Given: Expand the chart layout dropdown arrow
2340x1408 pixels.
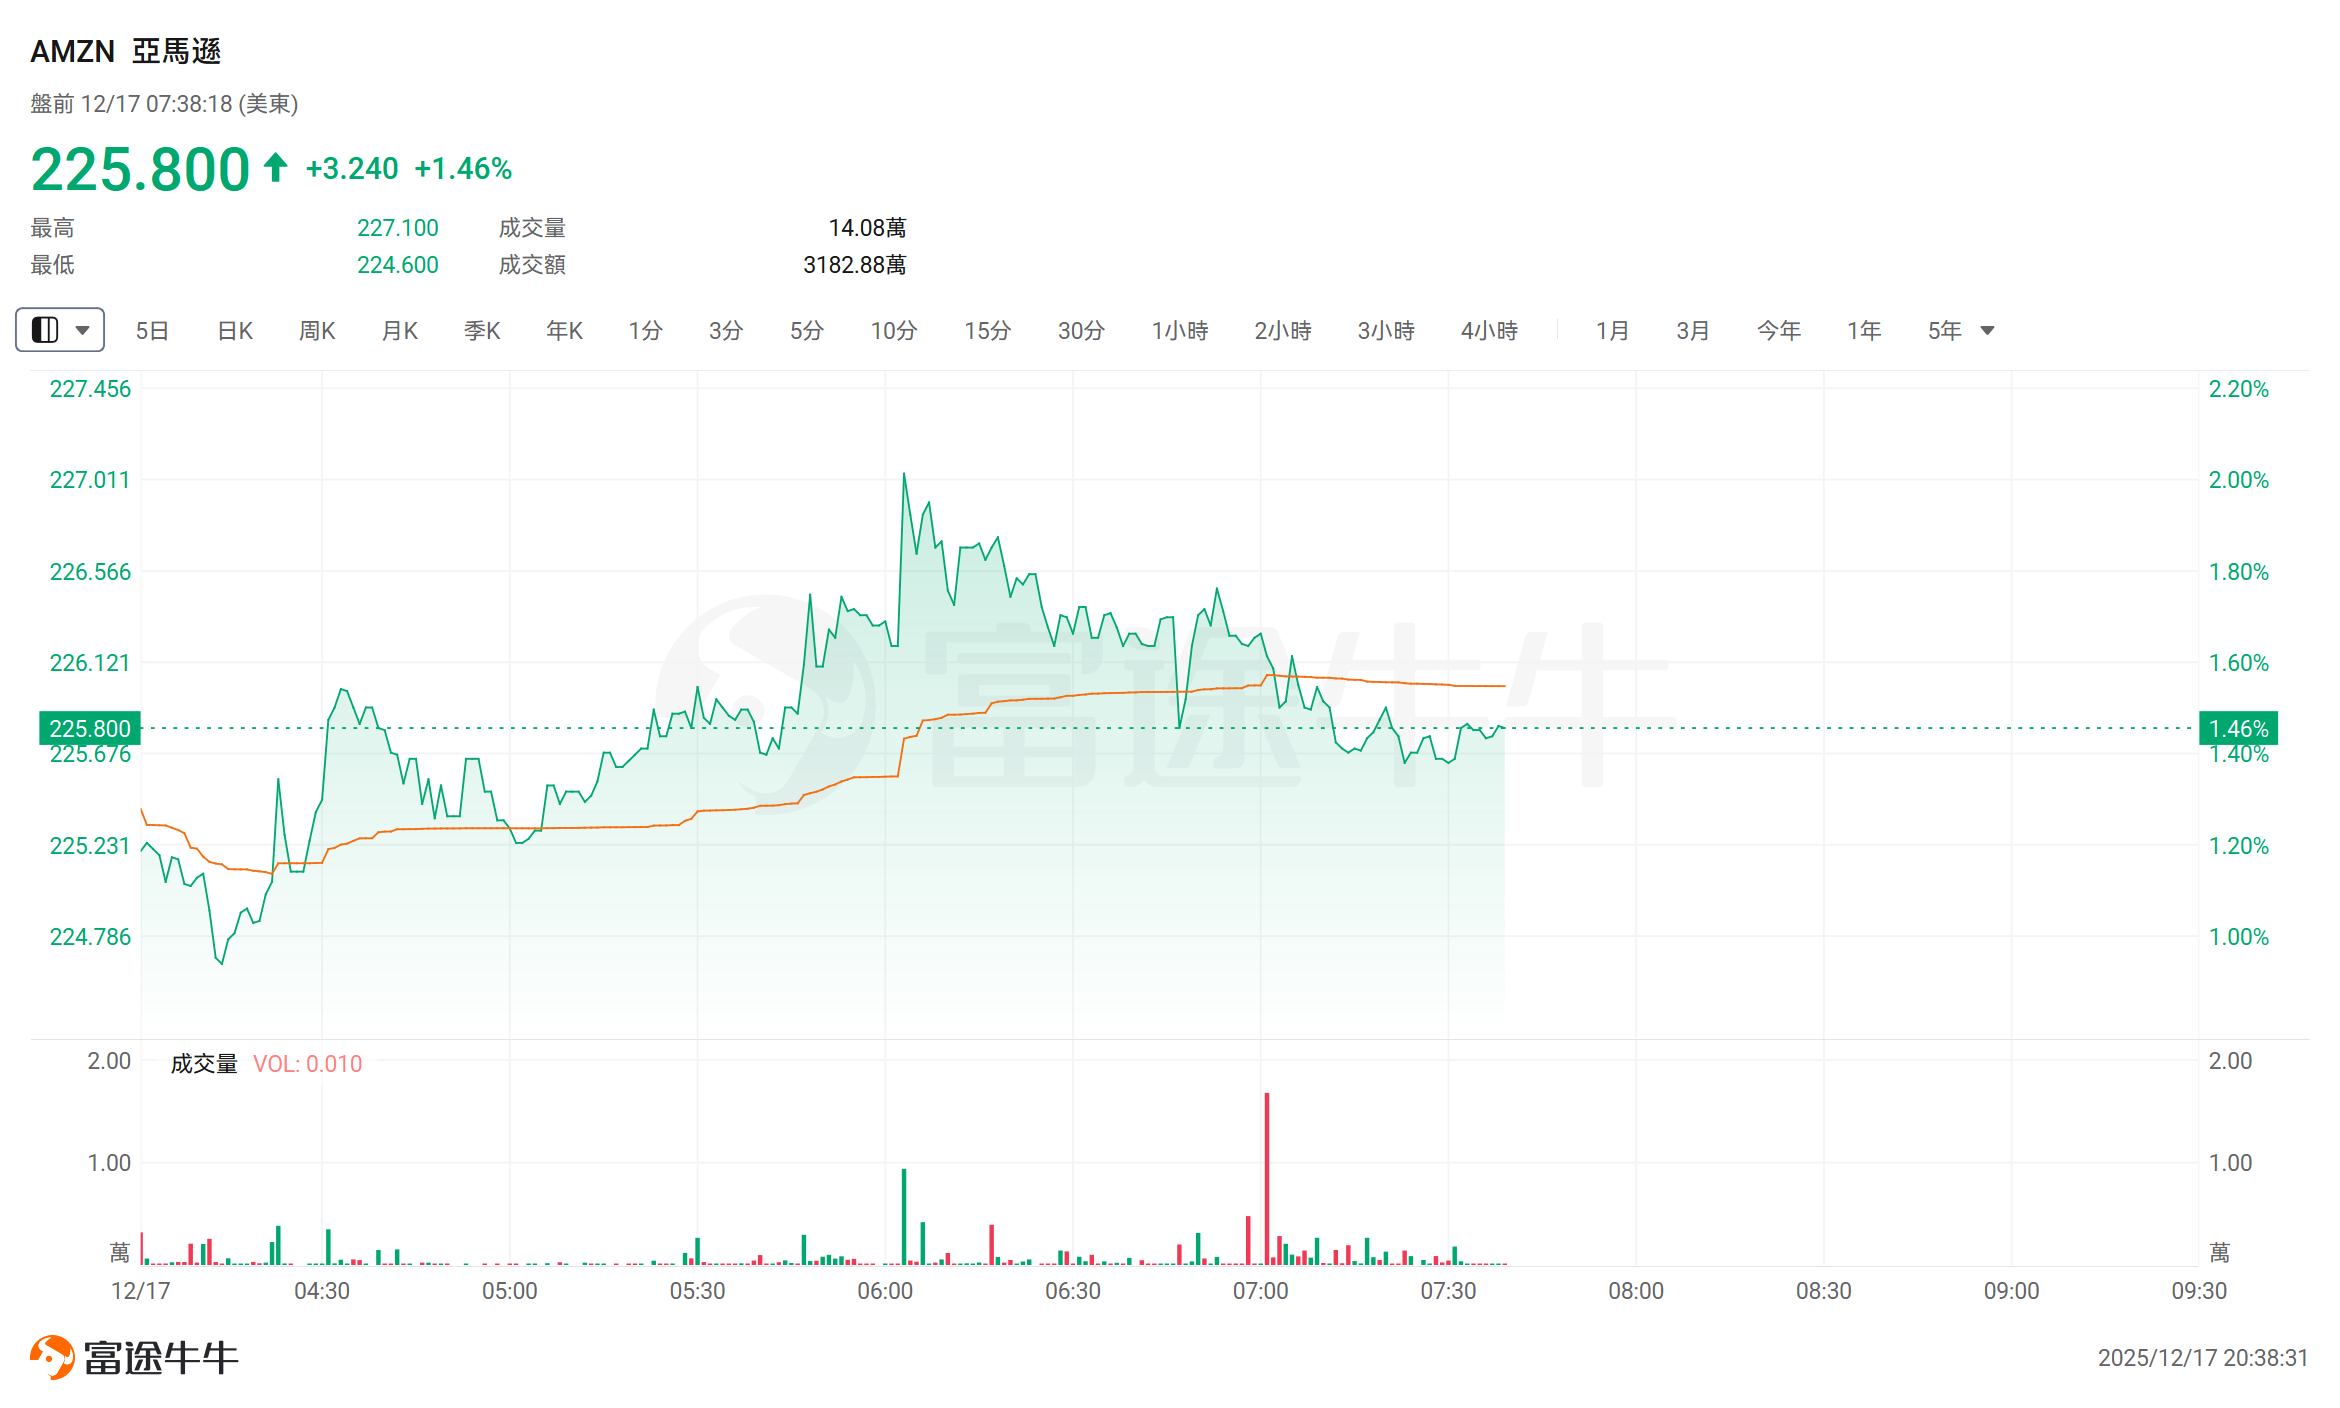Looking at the screenshot, I should click(83, 330).
